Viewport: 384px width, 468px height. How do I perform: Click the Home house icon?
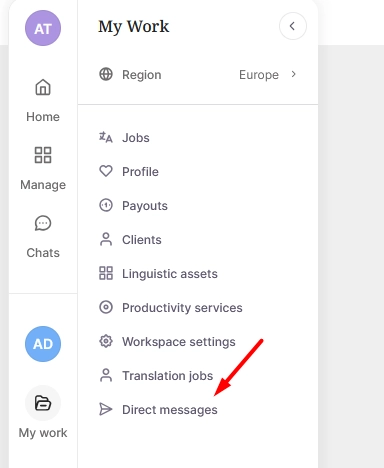[43, 87]
